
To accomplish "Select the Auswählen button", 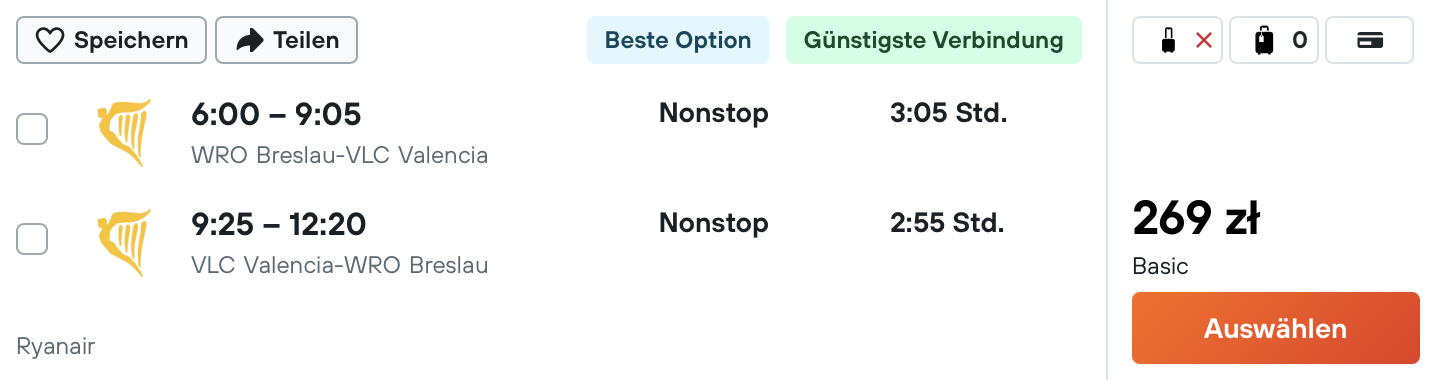I will coord(1276,328).
